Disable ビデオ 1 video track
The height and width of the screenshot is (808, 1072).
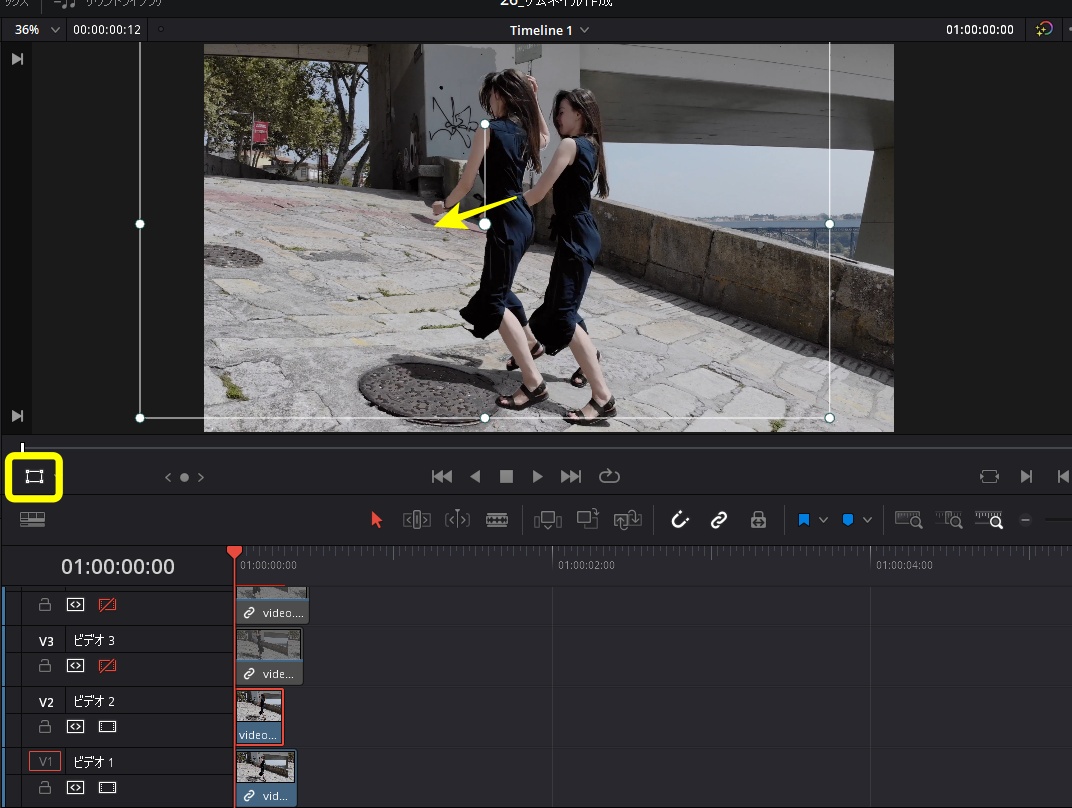(107, 787)
